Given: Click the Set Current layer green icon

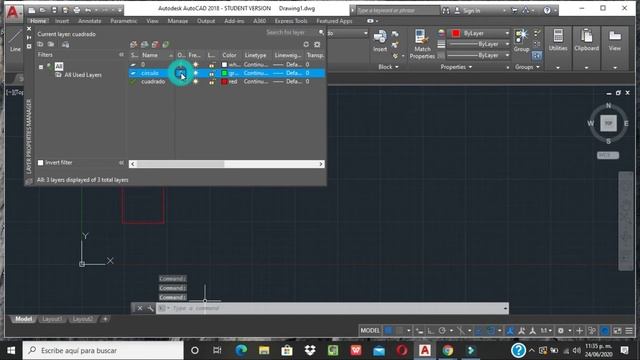Looking at the screenshot, I should click(166, 44).
